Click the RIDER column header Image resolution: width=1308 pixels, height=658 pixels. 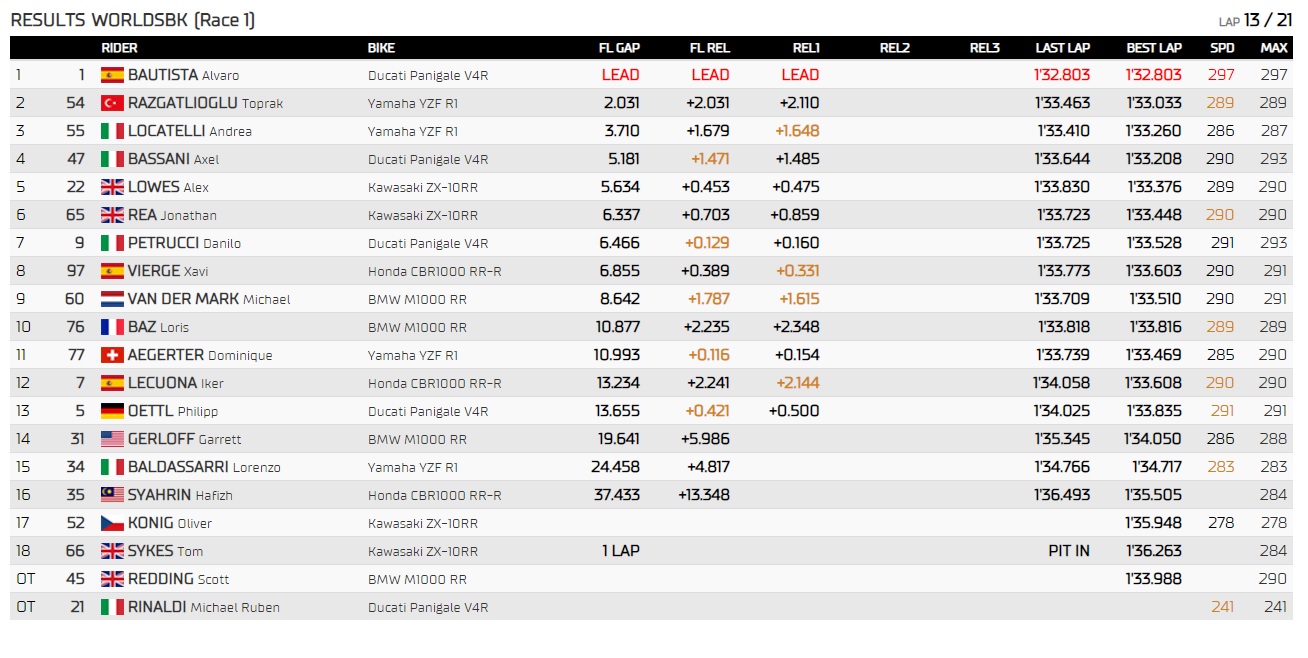[x=119, y=48]
